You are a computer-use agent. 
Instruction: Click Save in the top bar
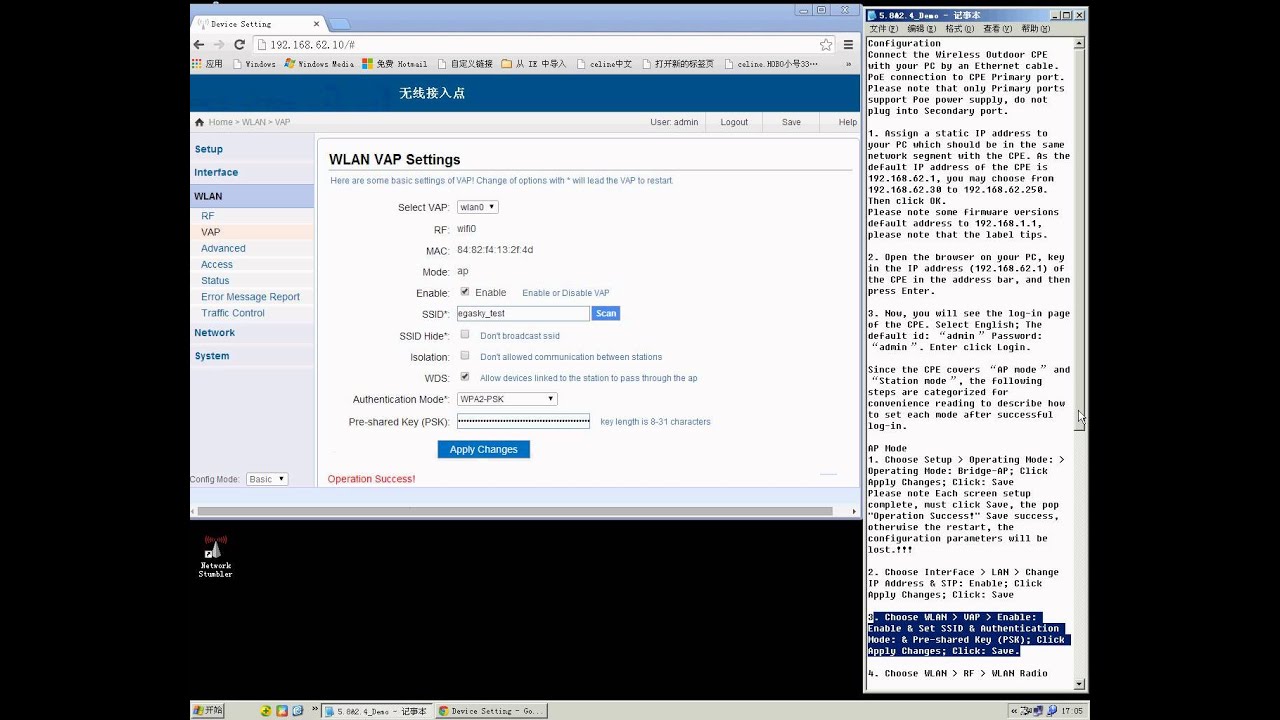(791, 122)
